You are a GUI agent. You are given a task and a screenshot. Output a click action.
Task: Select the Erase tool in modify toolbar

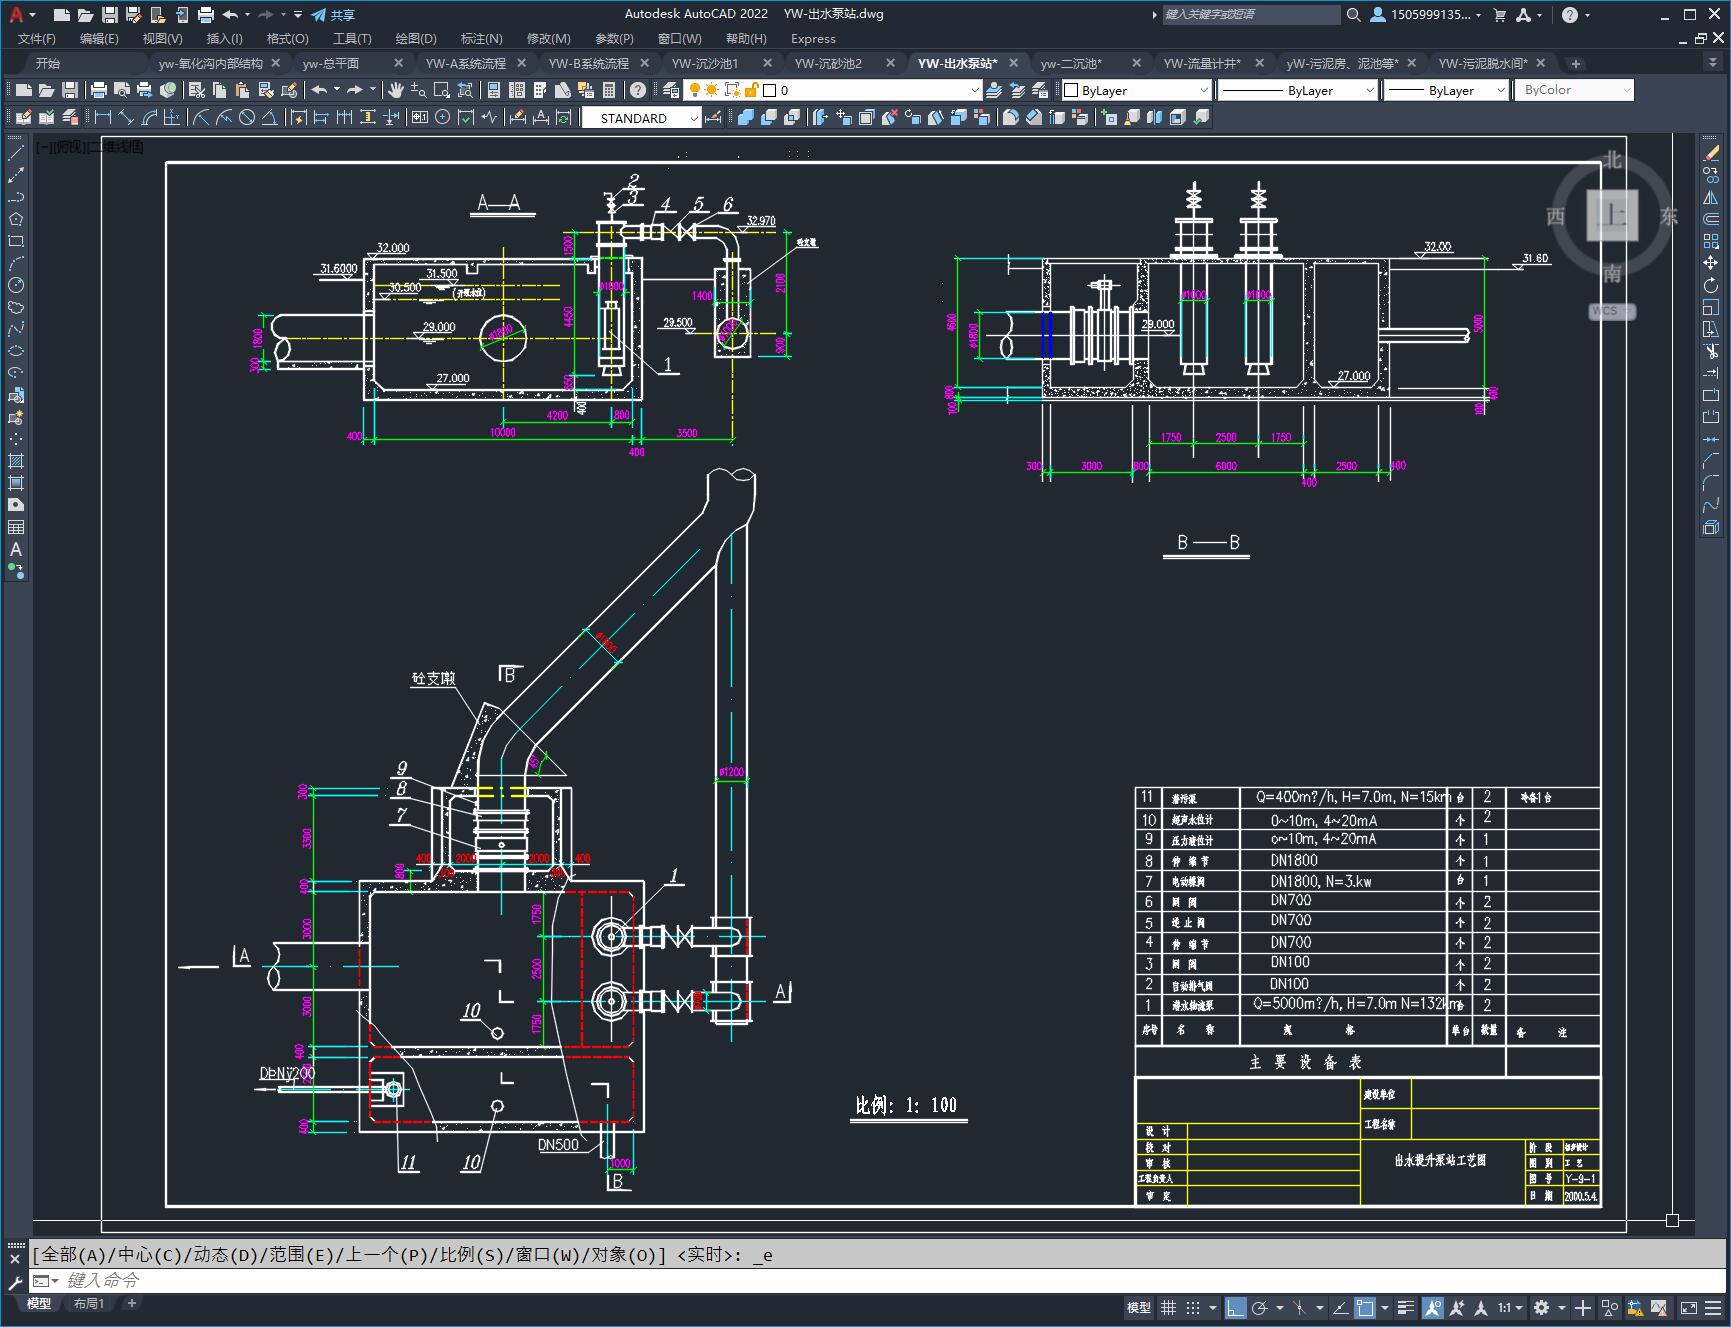pyautogui.click(x=1711, y=153)
